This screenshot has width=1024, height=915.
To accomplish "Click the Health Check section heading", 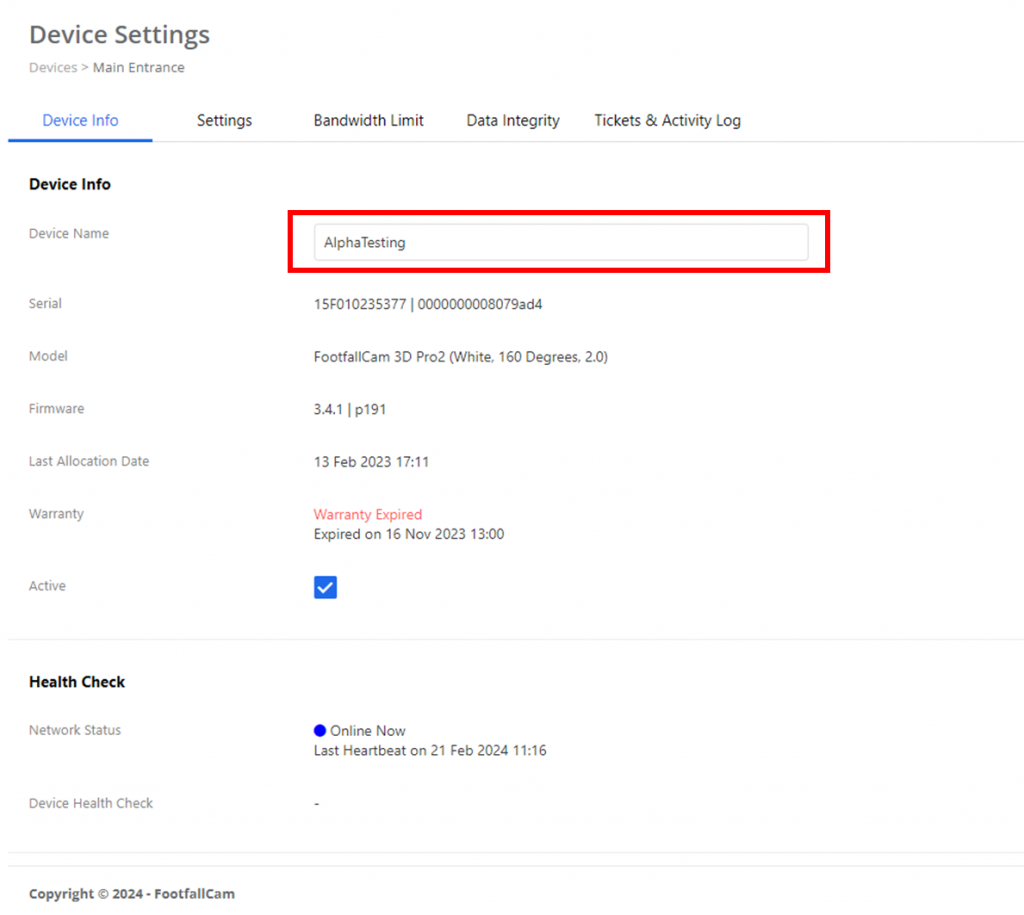I will pyautogui.click(x=77, y=682).
